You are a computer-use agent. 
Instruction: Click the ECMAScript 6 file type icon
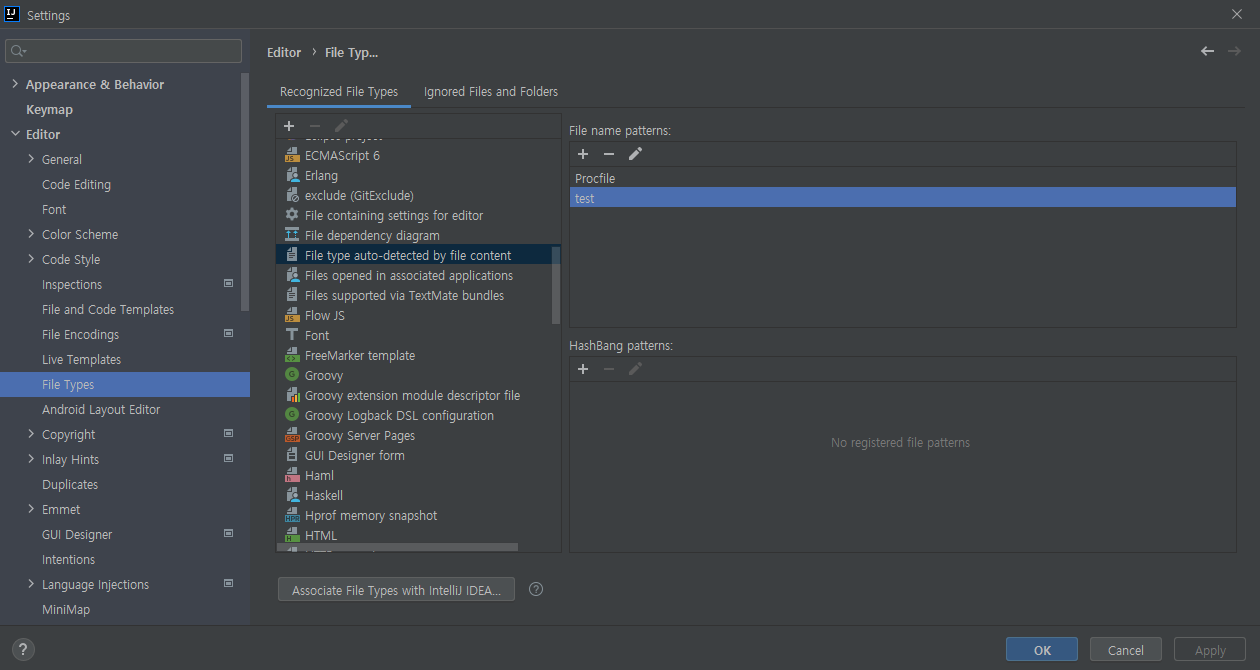tap(292, 156)
